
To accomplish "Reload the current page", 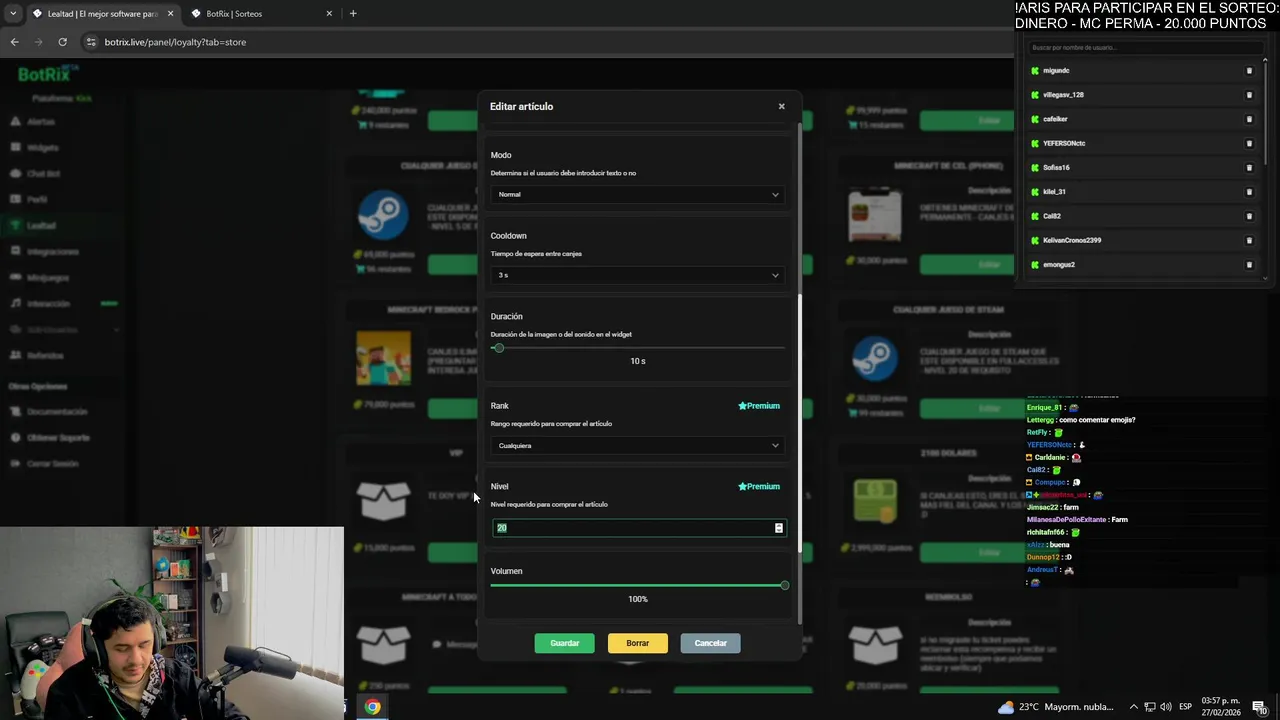I will 62,42.
